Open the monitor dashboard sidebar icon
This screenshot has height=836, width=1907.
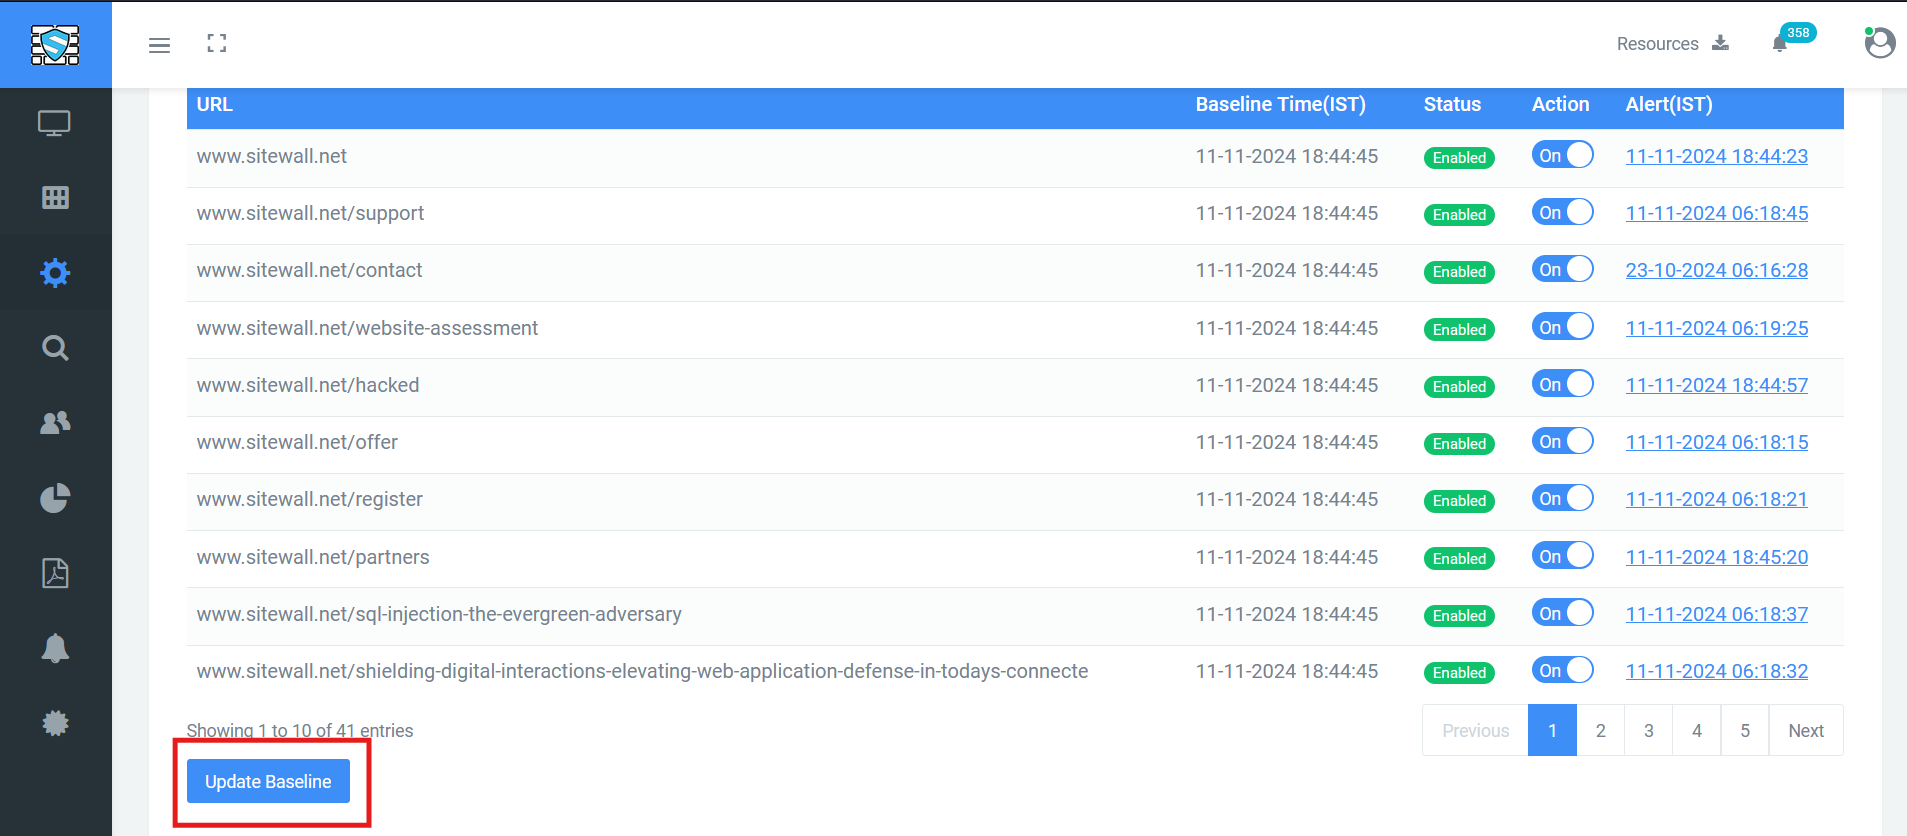[54, 123]
